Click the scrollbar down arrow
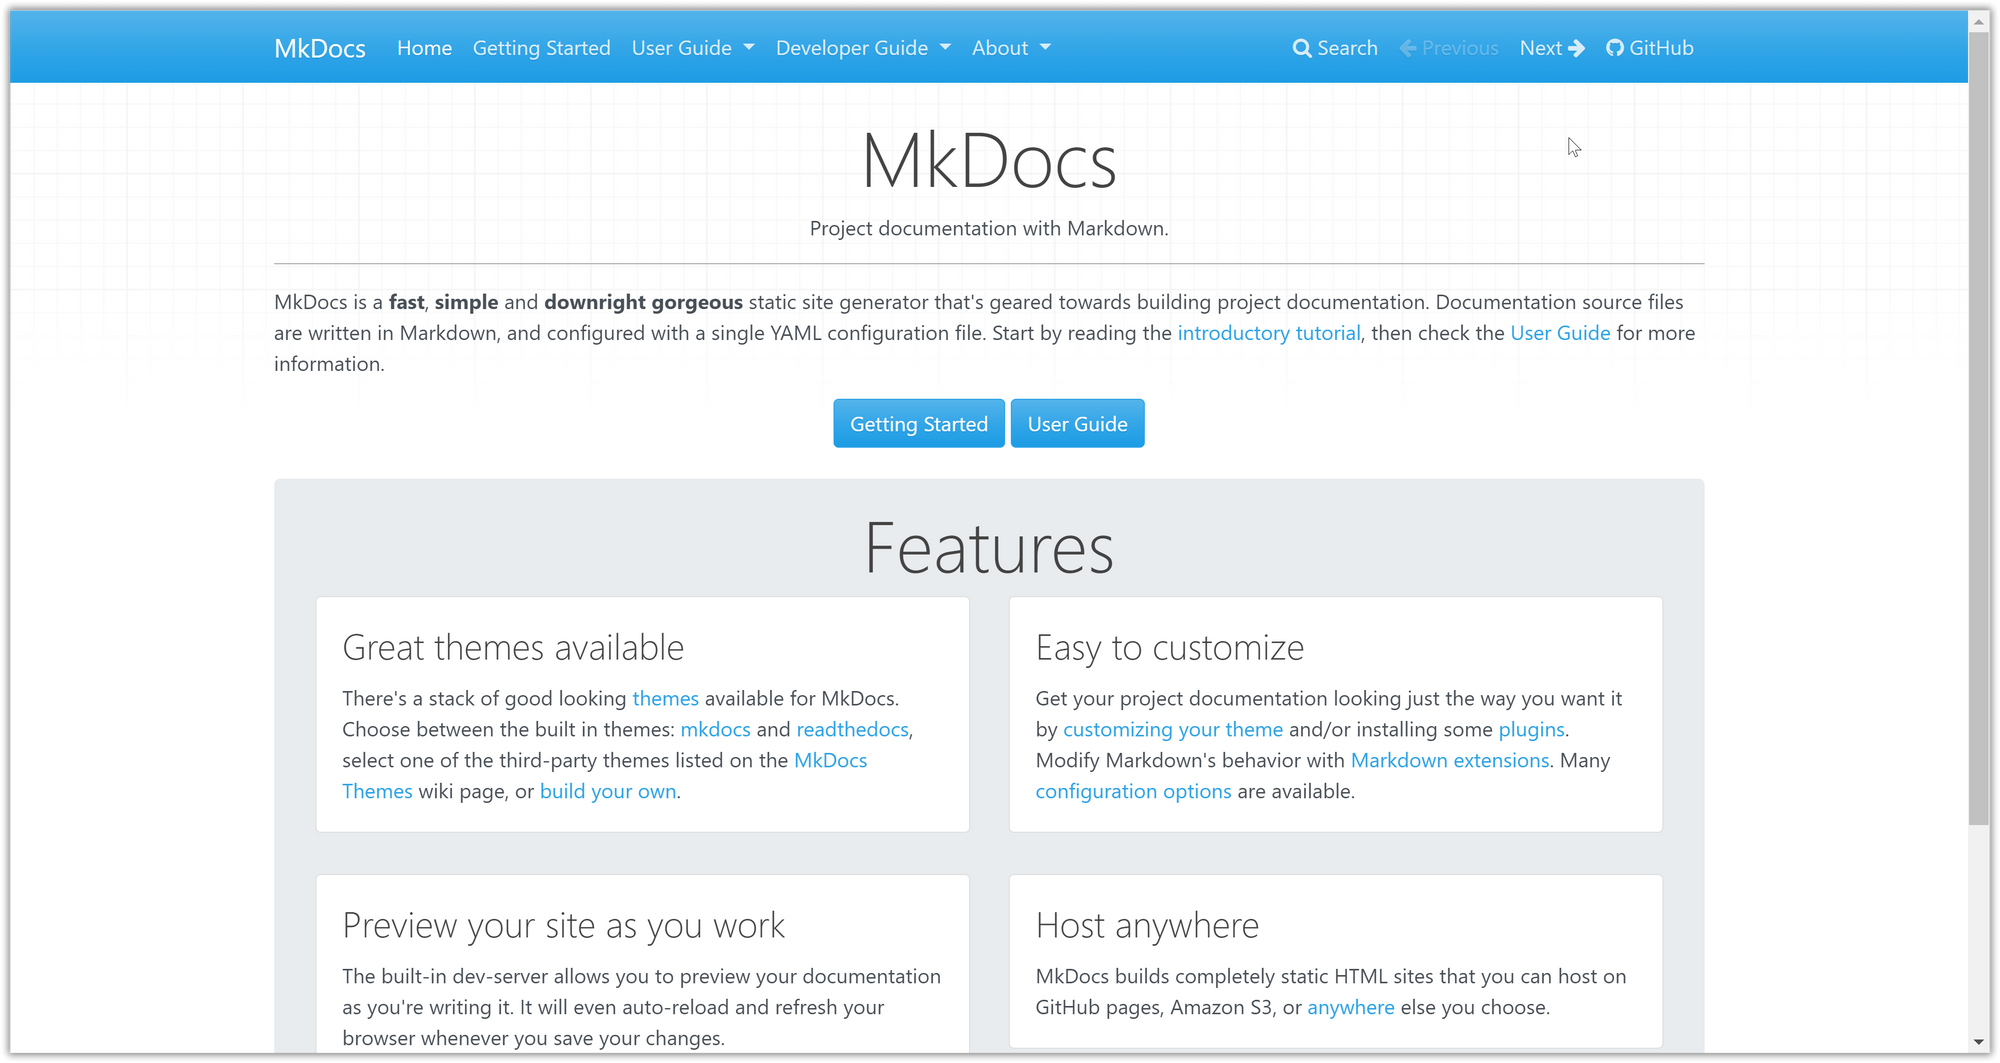The width and height of the screenshot is (2000, 1063). click(1978, 1042)
